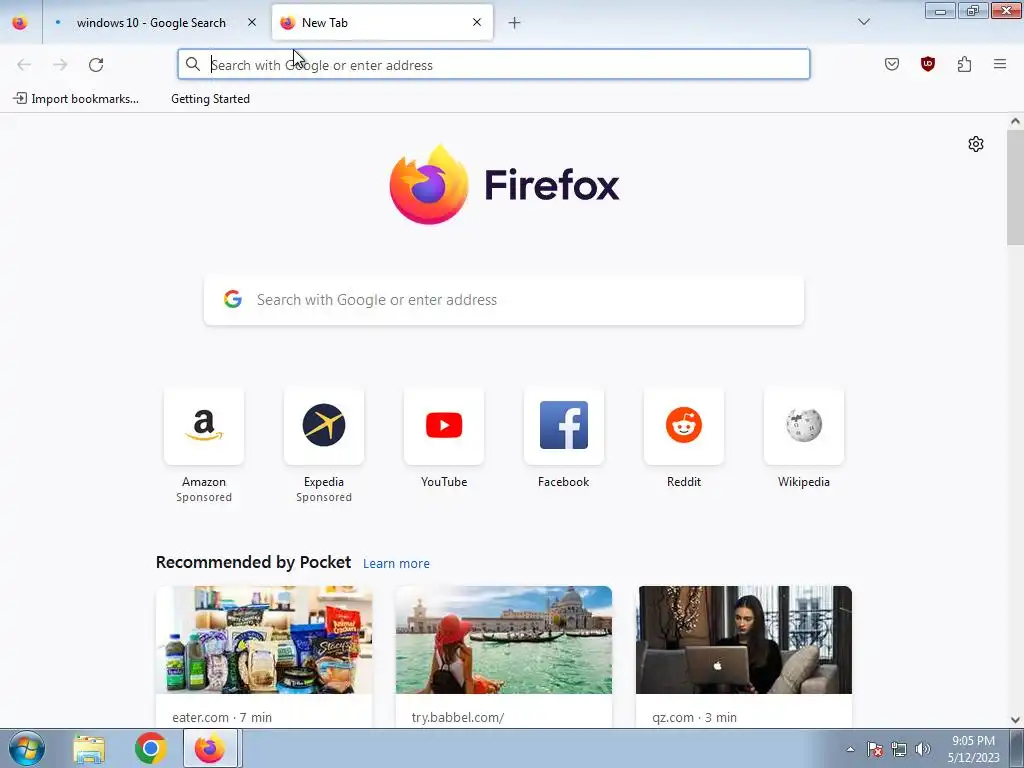Expand the list all tabs chevron
Screen dimensions: 1024x768
(x=863, y=22)
